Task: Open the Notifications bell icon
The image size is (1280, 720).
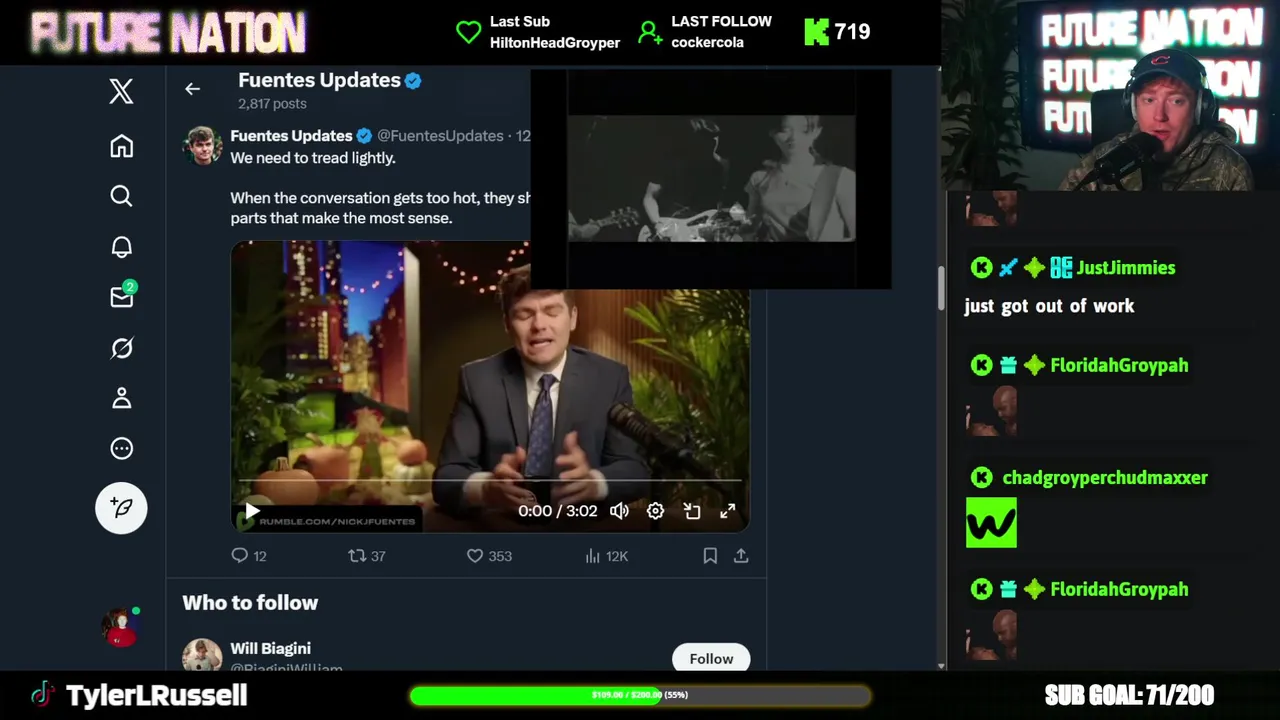Action: (121, 247)
